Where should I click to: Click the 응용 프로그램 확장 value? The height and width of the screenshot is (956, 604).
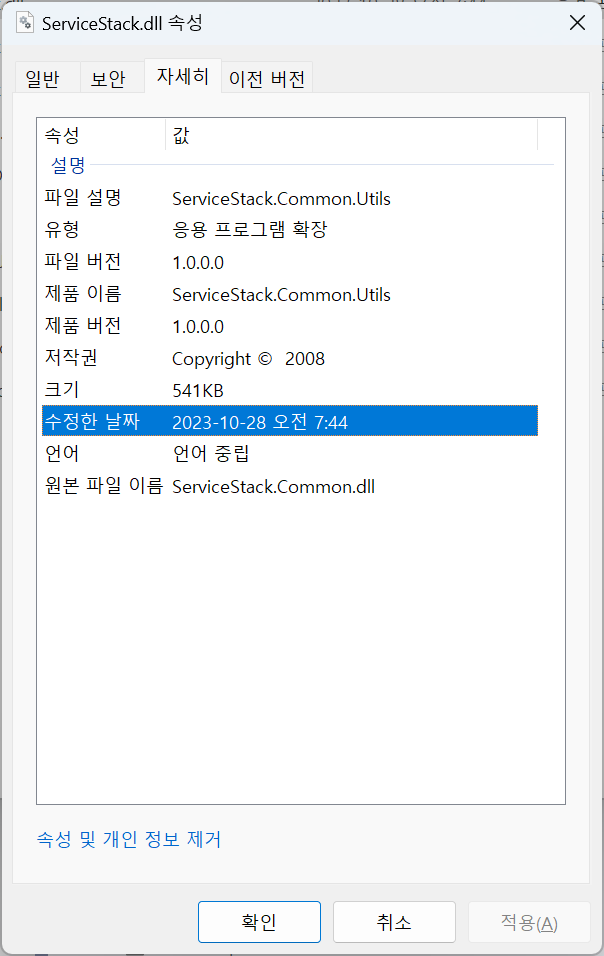click(x=250, y=230)
